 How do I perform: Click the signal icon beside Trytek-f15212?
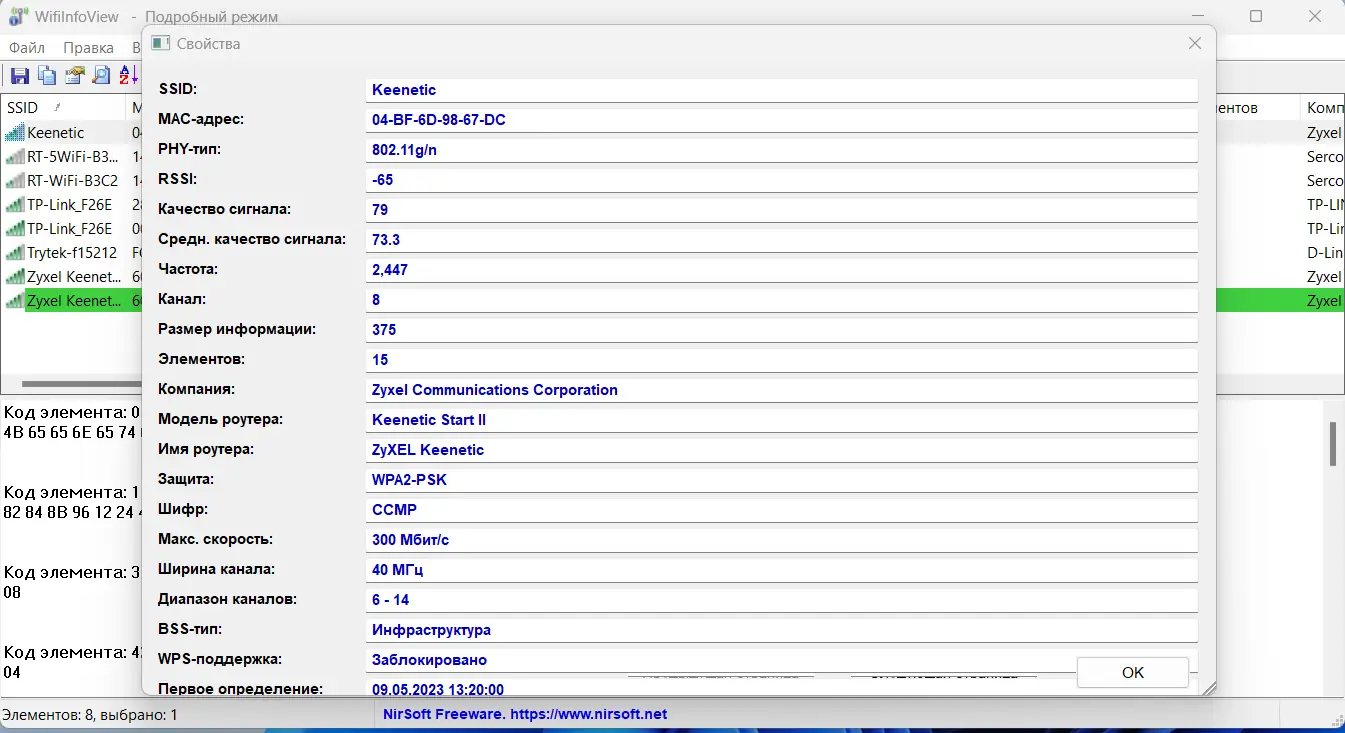15,253
